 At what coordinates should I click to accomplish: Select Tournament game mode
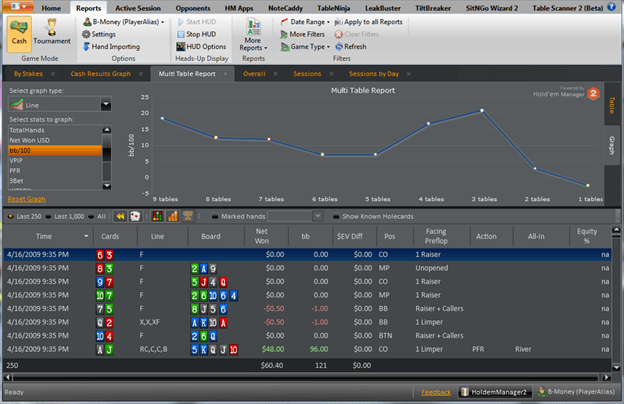[52, 34]
